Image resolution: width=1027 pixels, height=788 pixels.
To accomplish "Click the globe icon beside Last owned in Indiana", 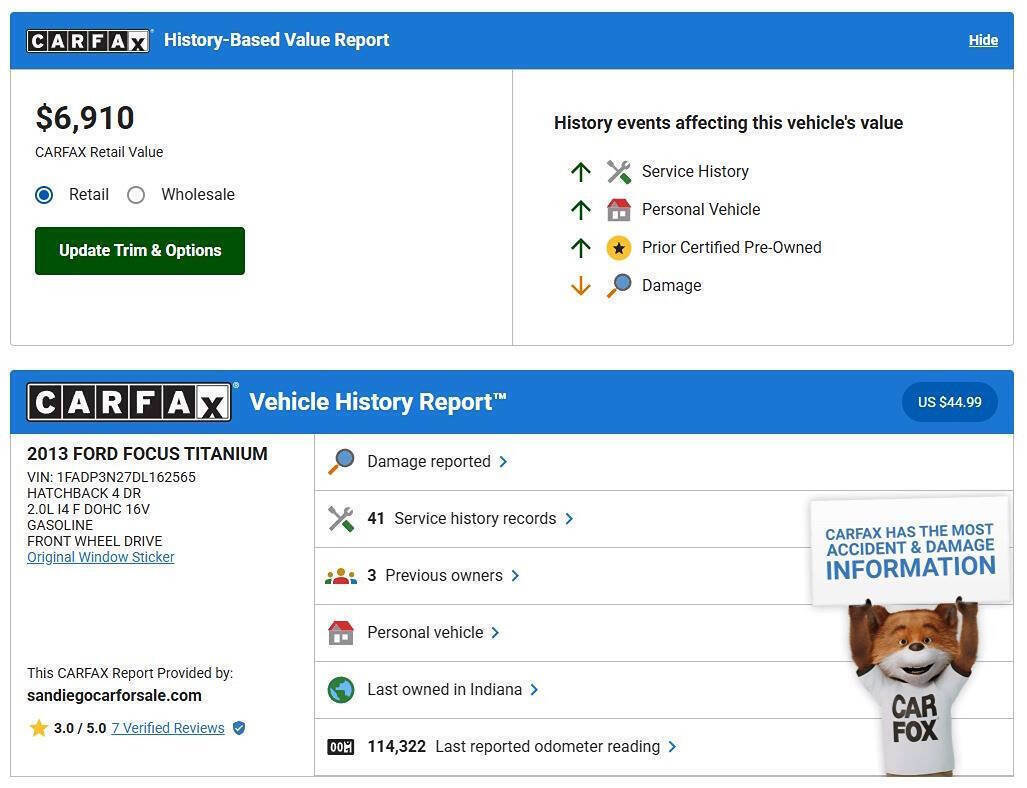I will point(341,690).
